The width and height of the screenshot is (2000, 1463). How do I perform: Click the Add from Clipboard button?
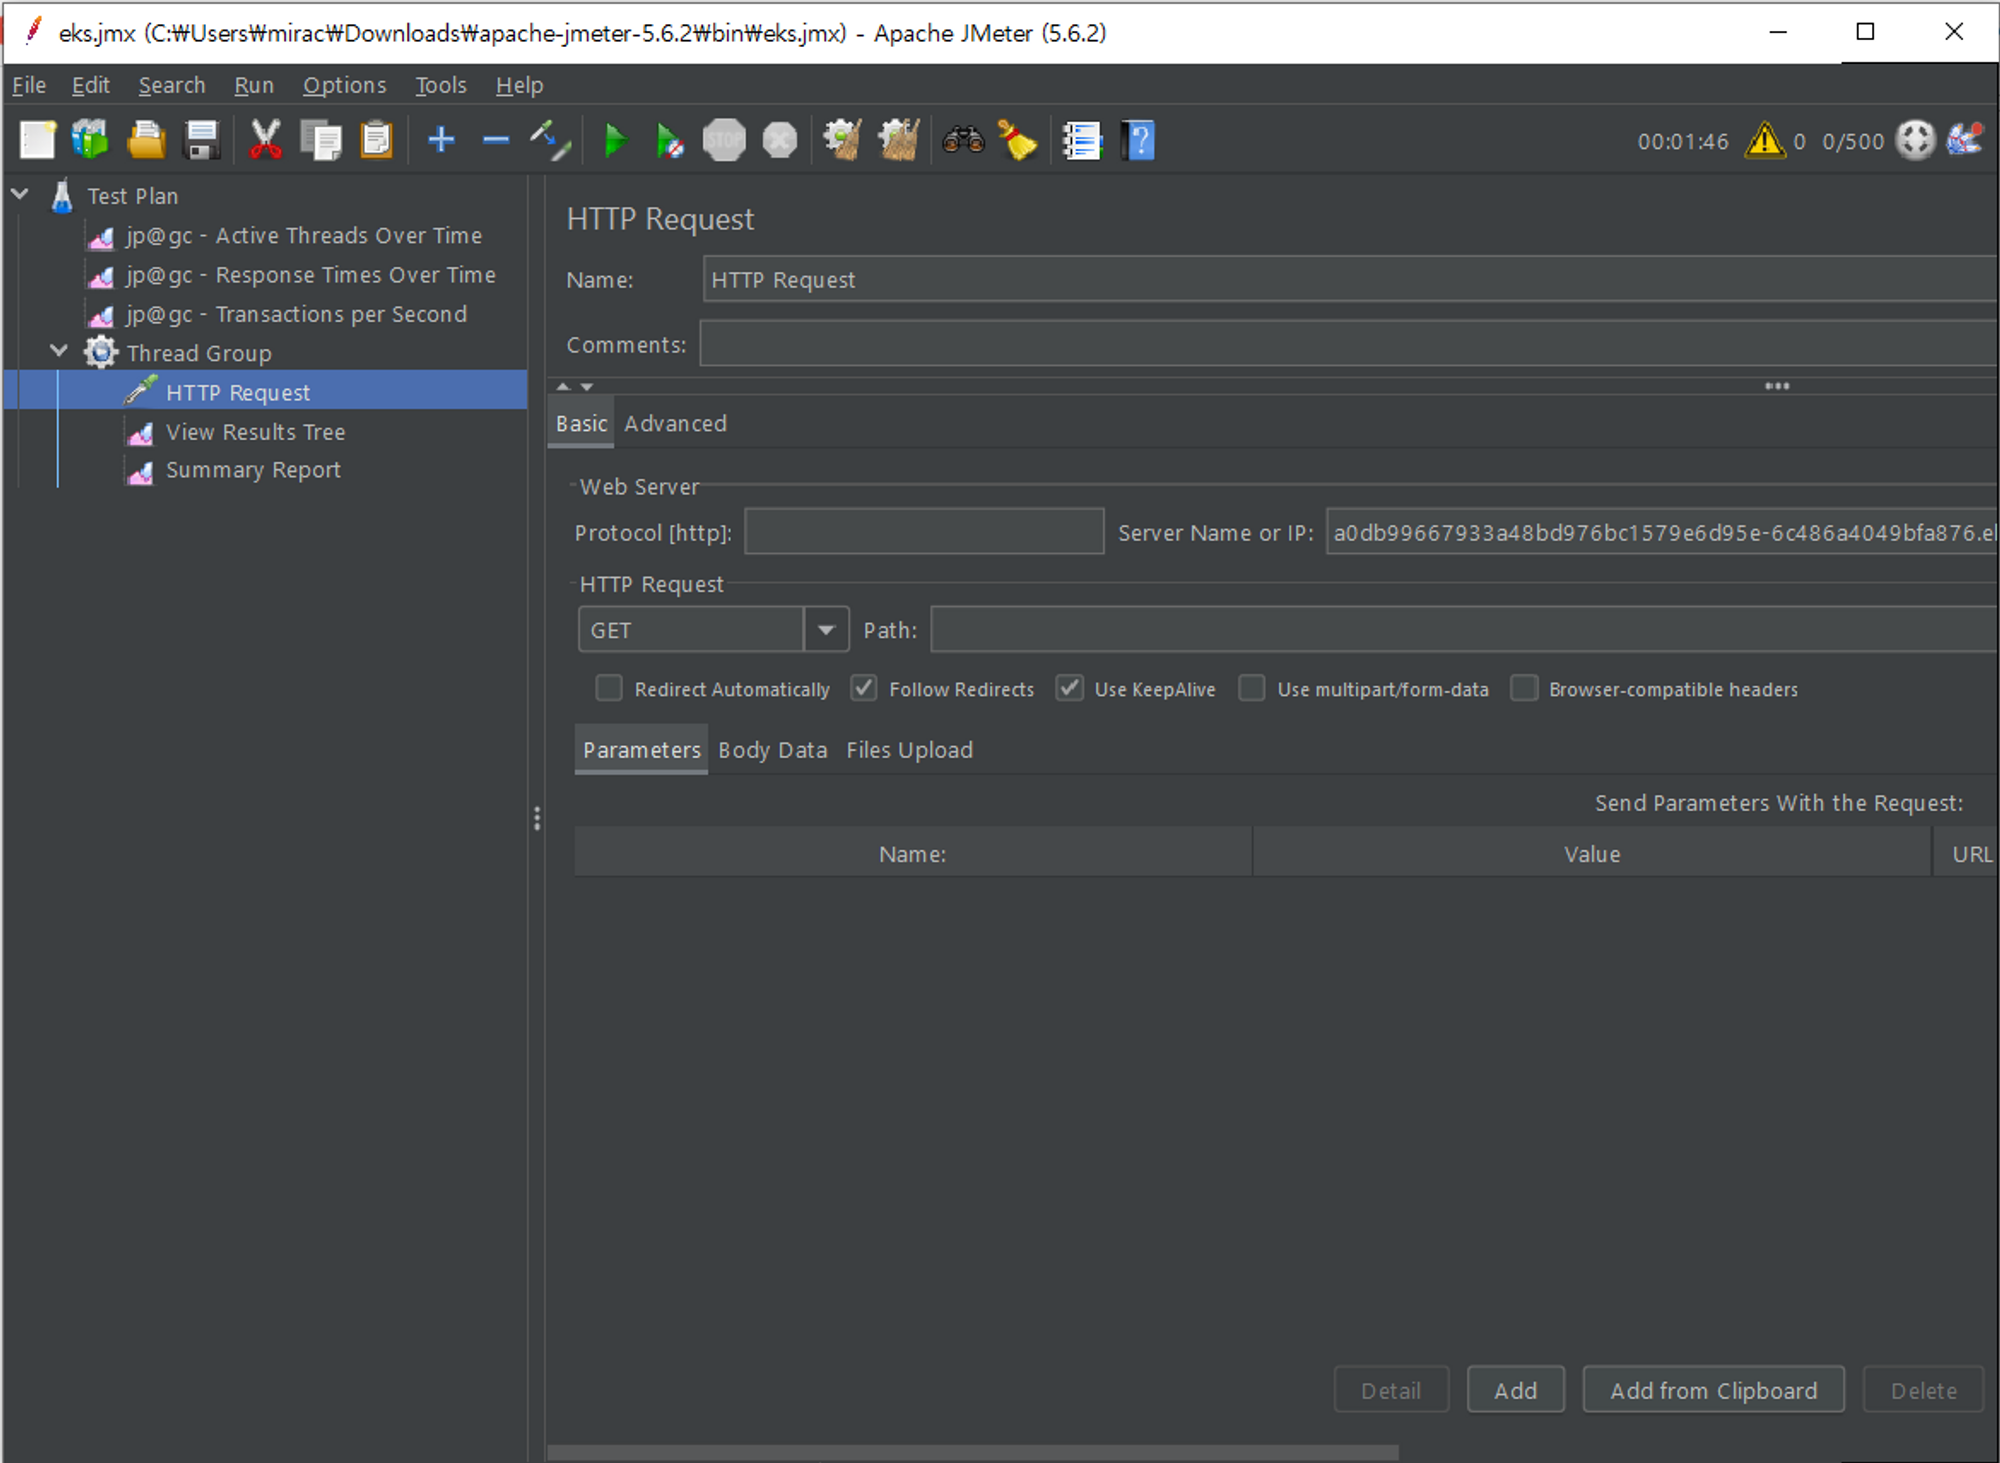1713,1390
